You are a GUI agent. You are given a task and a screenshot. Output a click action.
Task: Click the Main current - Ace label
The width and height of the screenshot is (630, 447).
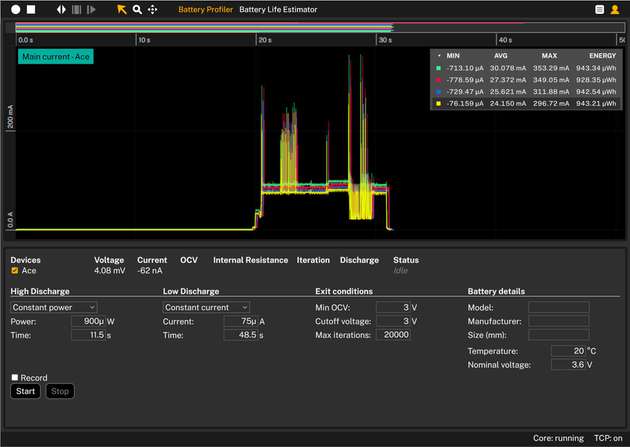[55, 56]
